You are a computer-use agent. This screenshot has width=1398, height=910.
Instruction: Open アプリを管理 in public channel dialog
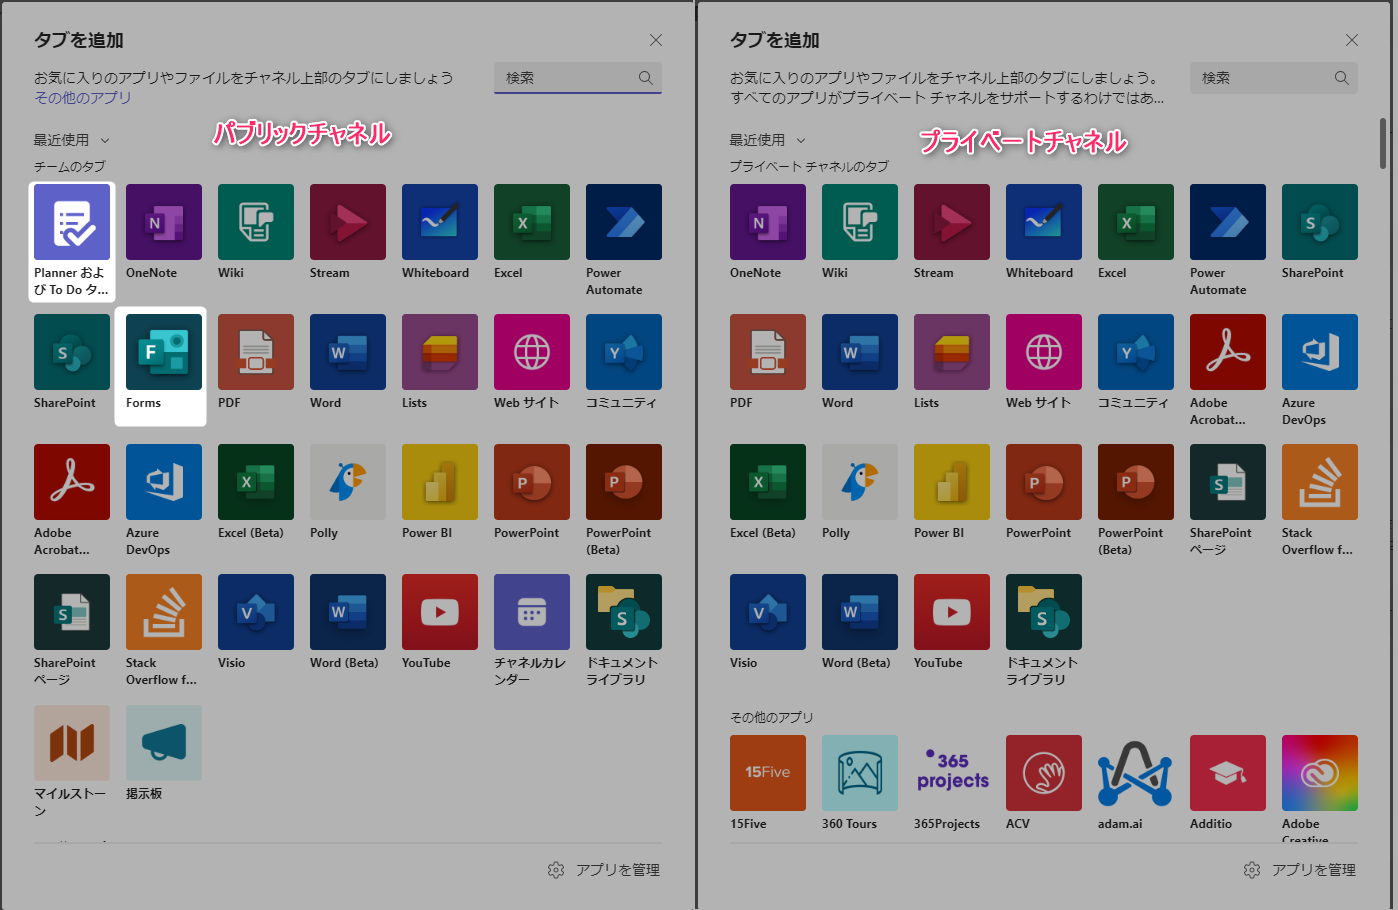coord(604,870)
